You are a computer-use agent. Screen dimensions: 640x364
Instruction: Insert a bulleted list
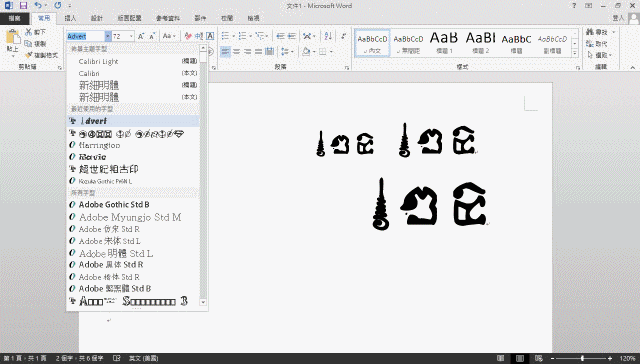(225, 36)
